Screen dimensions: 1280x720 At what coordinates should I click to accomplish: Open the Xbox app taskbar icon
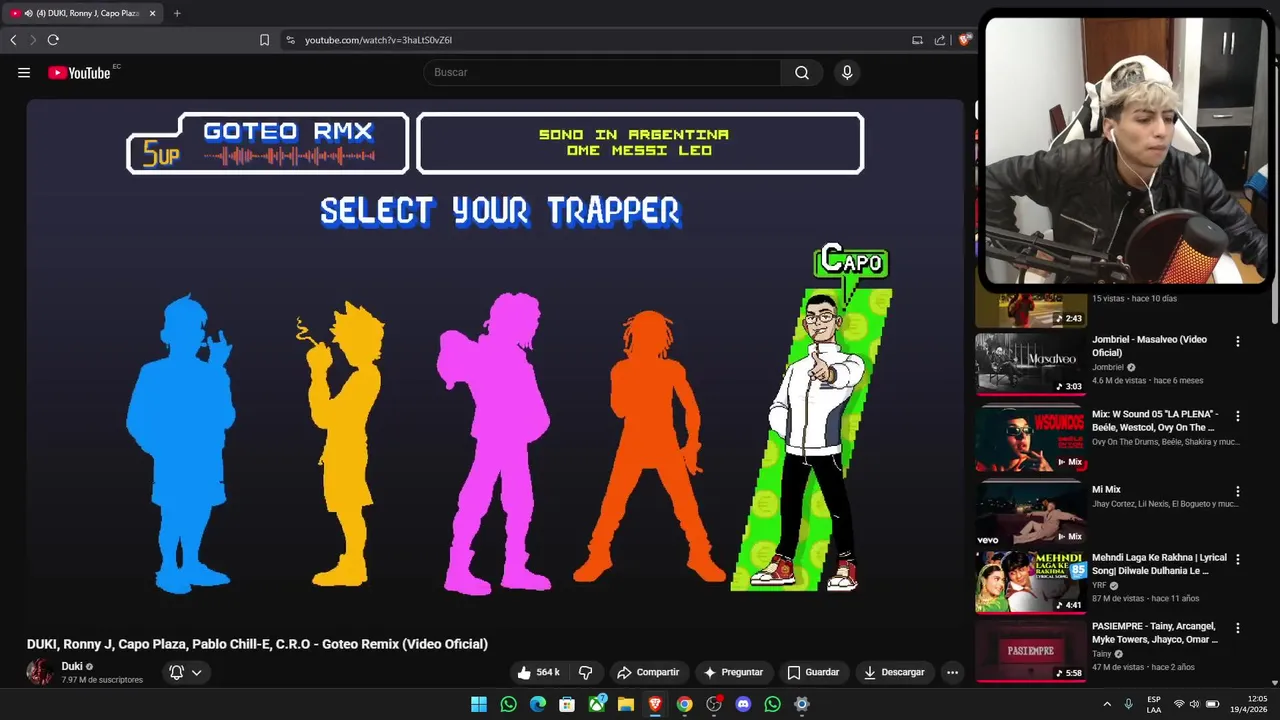point(597,704)
